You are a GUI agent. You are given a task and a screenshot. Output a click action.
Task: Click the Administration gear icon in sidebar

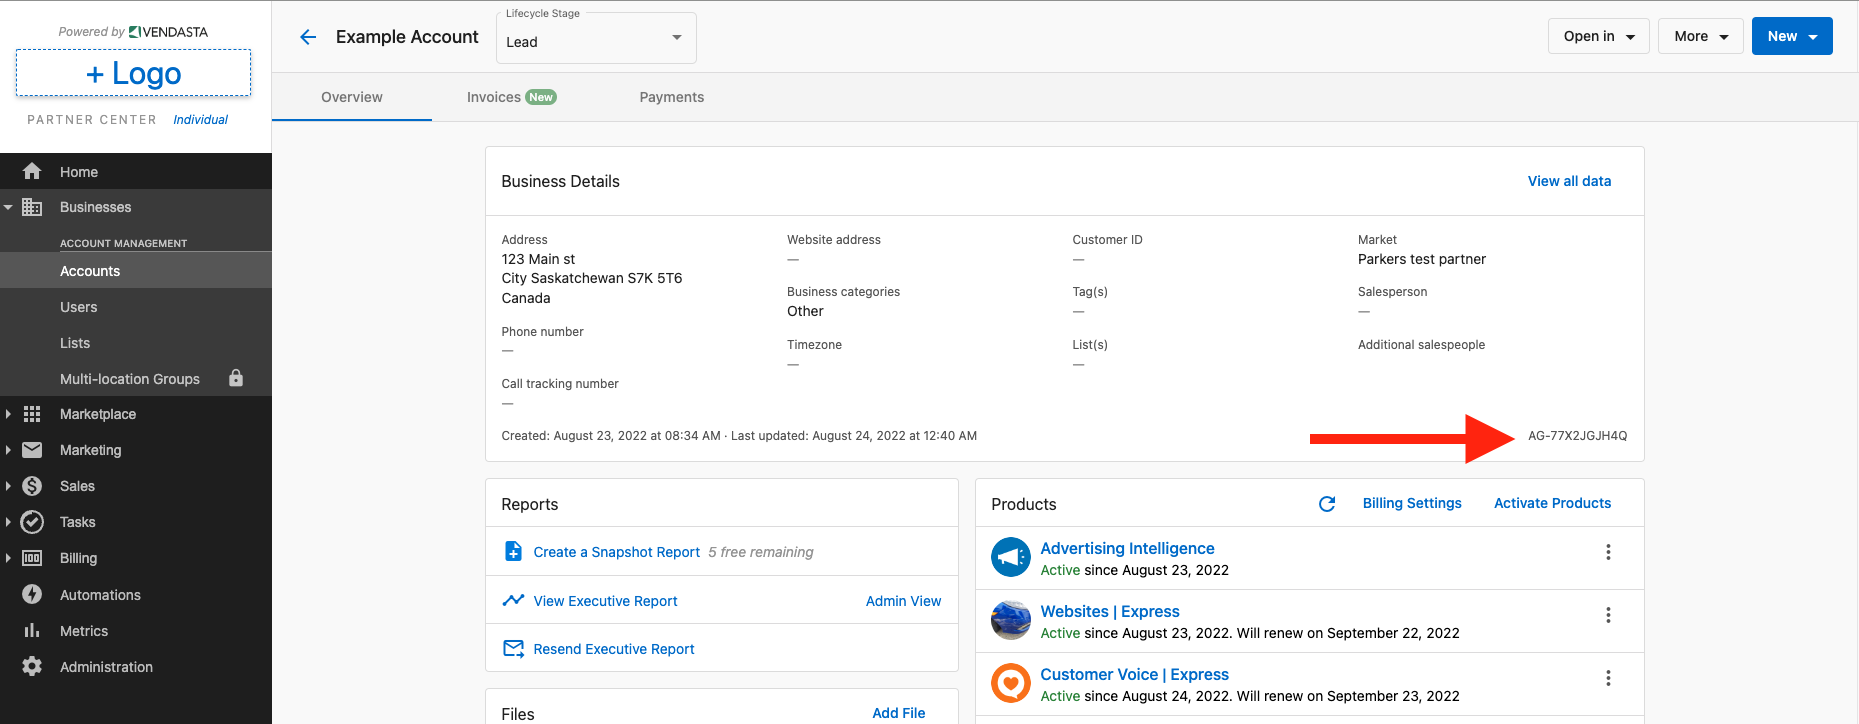tap(32, 666)
